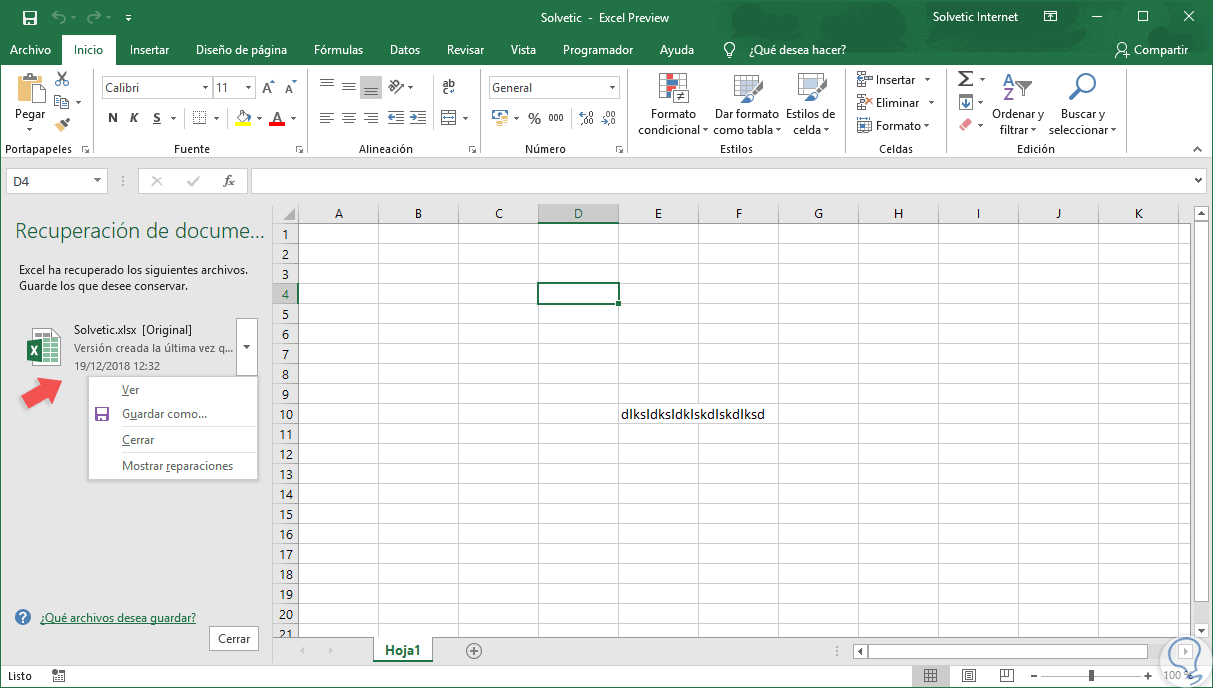Align text to the right
This screenshot has width=1213, height=688.
(370, 118)
